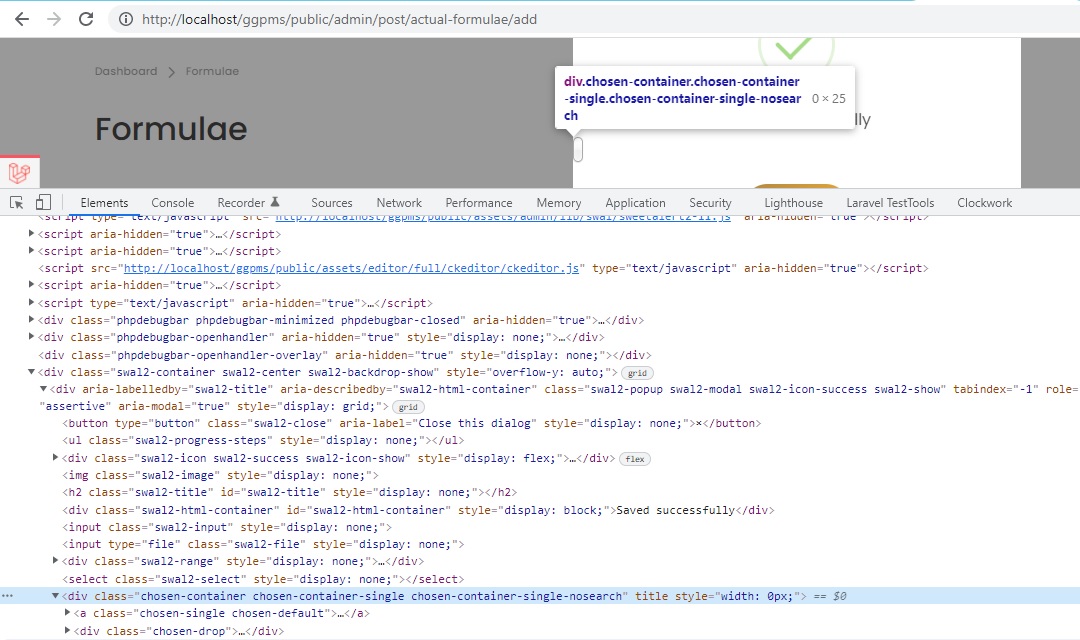Toggle the device toolbar icon

coord(43,203)
